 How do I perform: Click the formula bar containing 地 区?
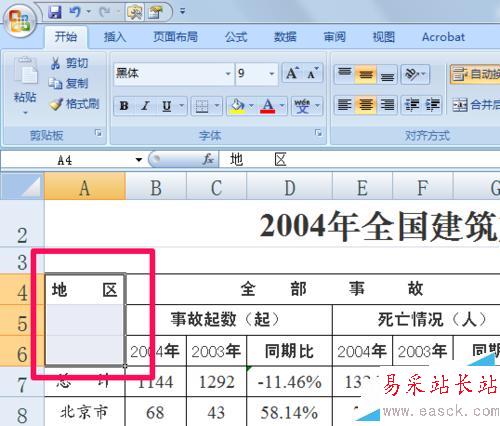tap(360, 160)
